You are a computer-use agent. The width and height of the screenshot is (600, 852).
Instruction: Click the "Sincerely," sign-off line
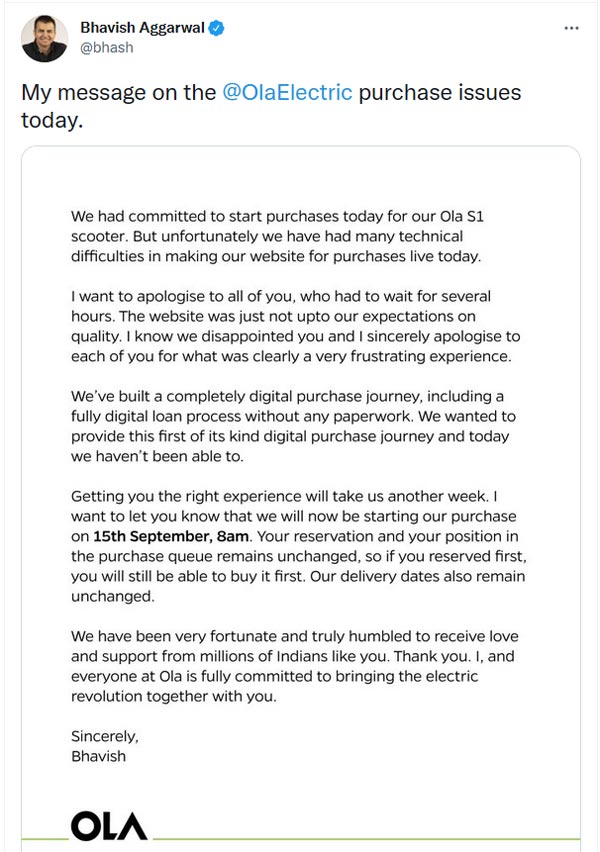pyautogui.click(x=105, y=736)
